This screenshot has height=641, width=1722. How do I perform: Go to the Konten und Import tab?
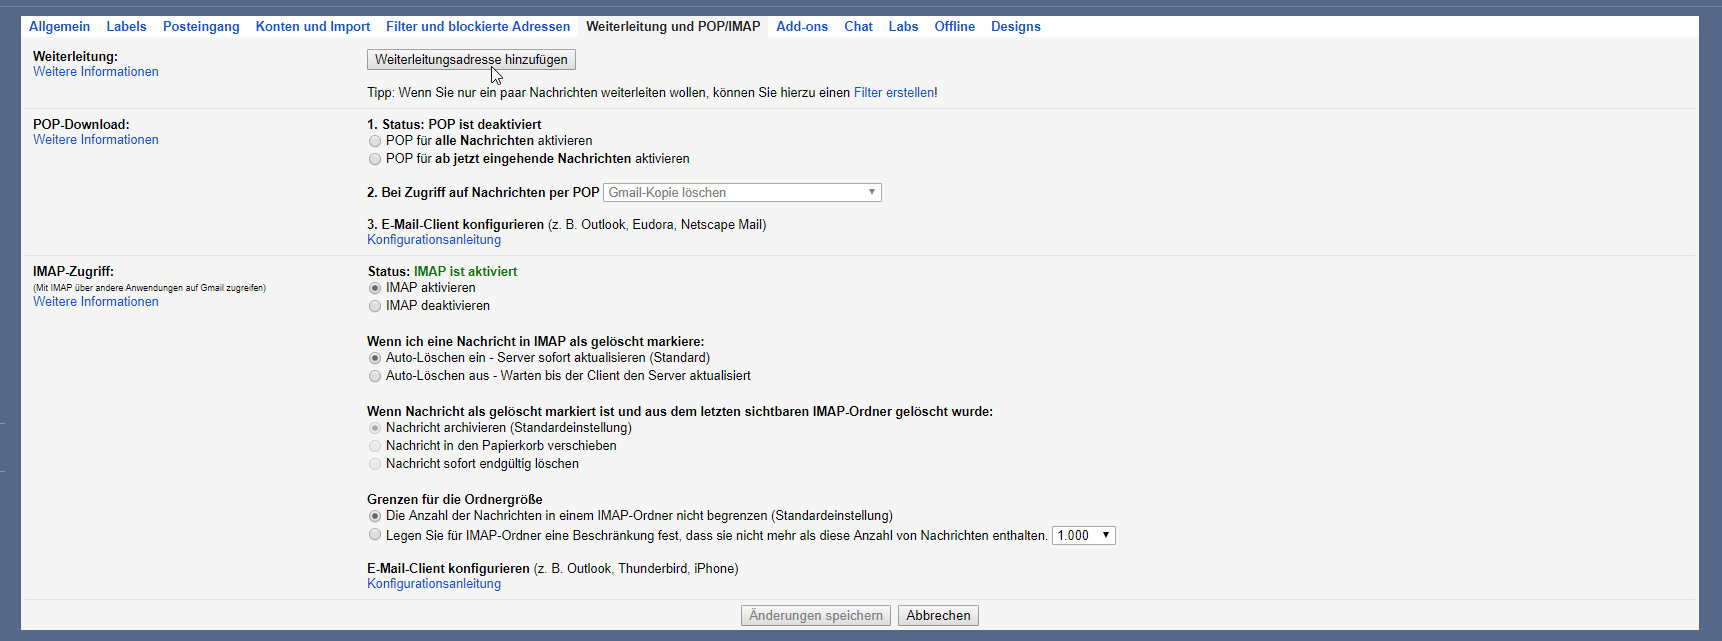click(x=312, y=27)
